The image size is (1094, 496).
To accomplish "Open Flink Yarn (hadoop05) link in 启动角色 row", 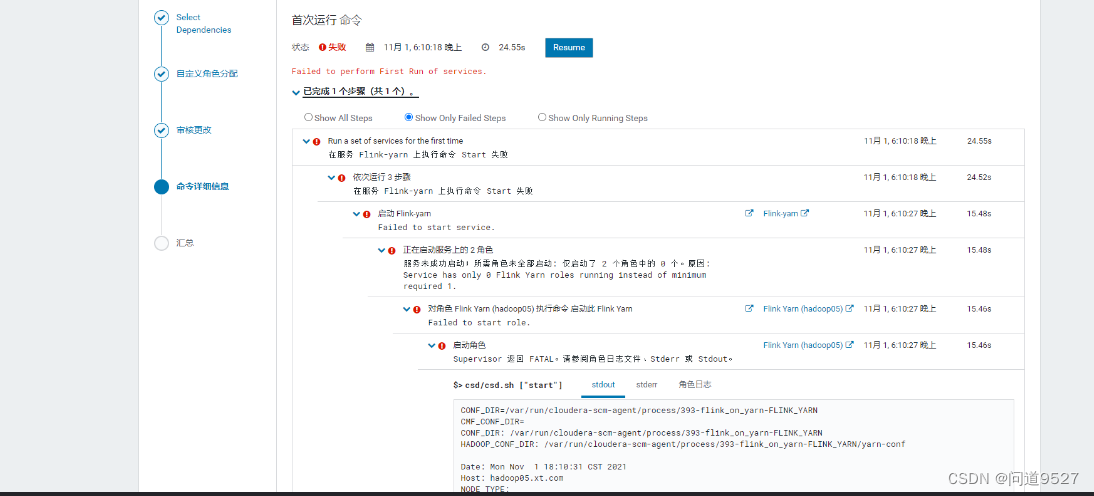I will click(803, 345).
